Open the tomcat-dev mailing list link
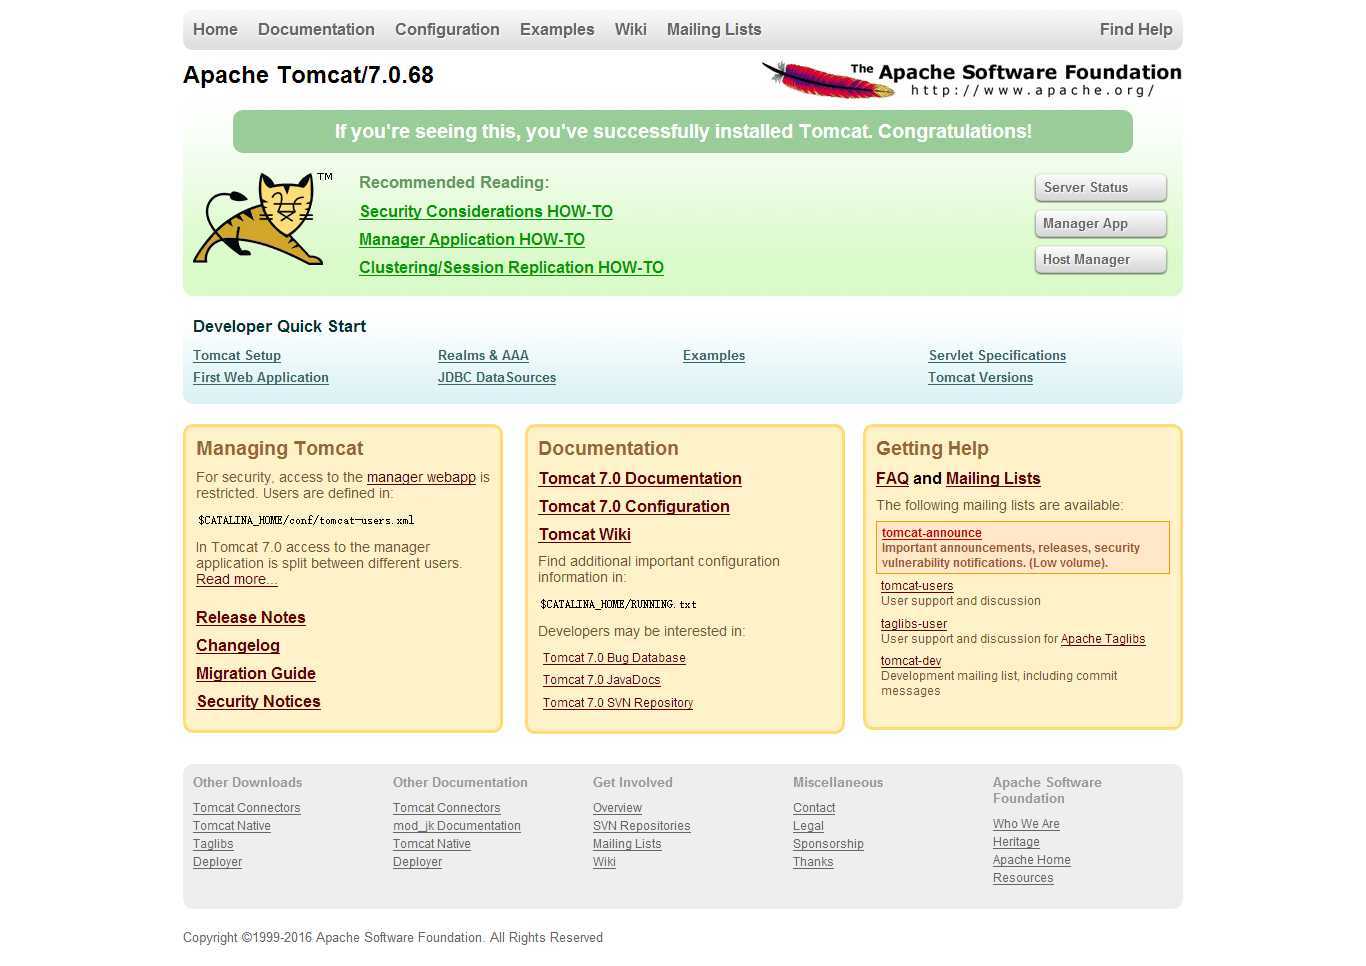1366x966 pixels. pos(911,662)
